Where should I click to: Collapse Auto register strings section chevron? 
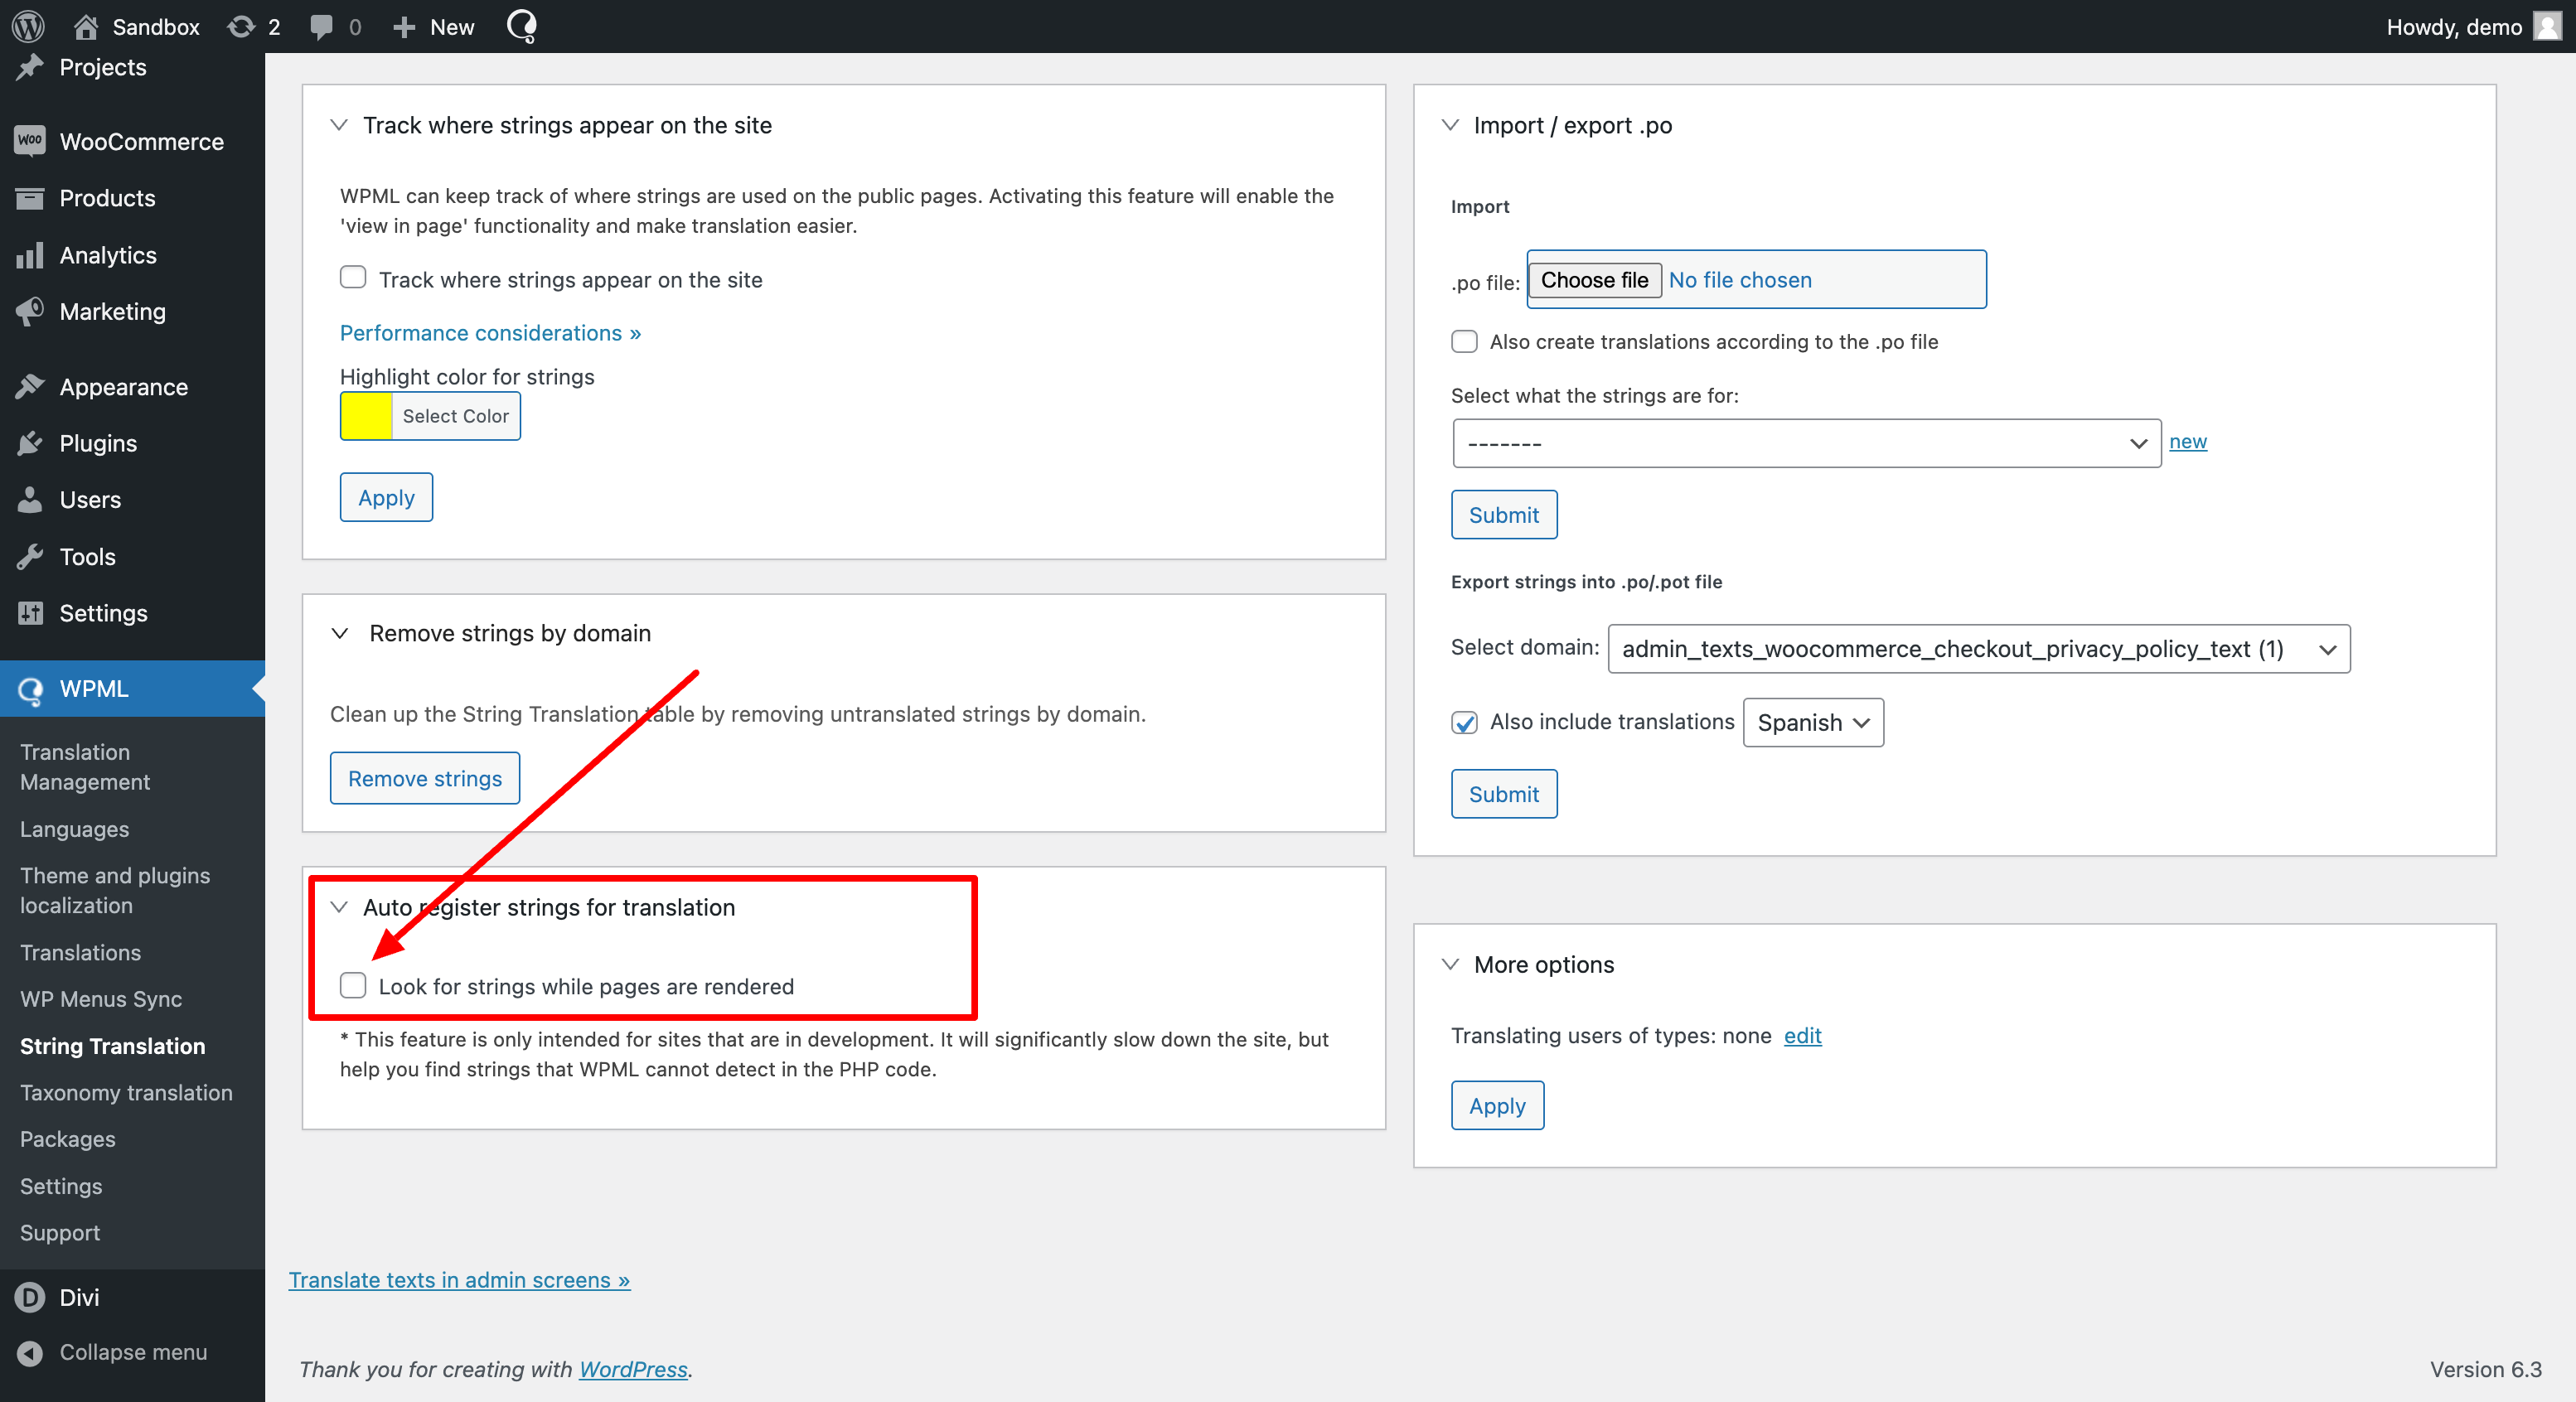(339, 907)
